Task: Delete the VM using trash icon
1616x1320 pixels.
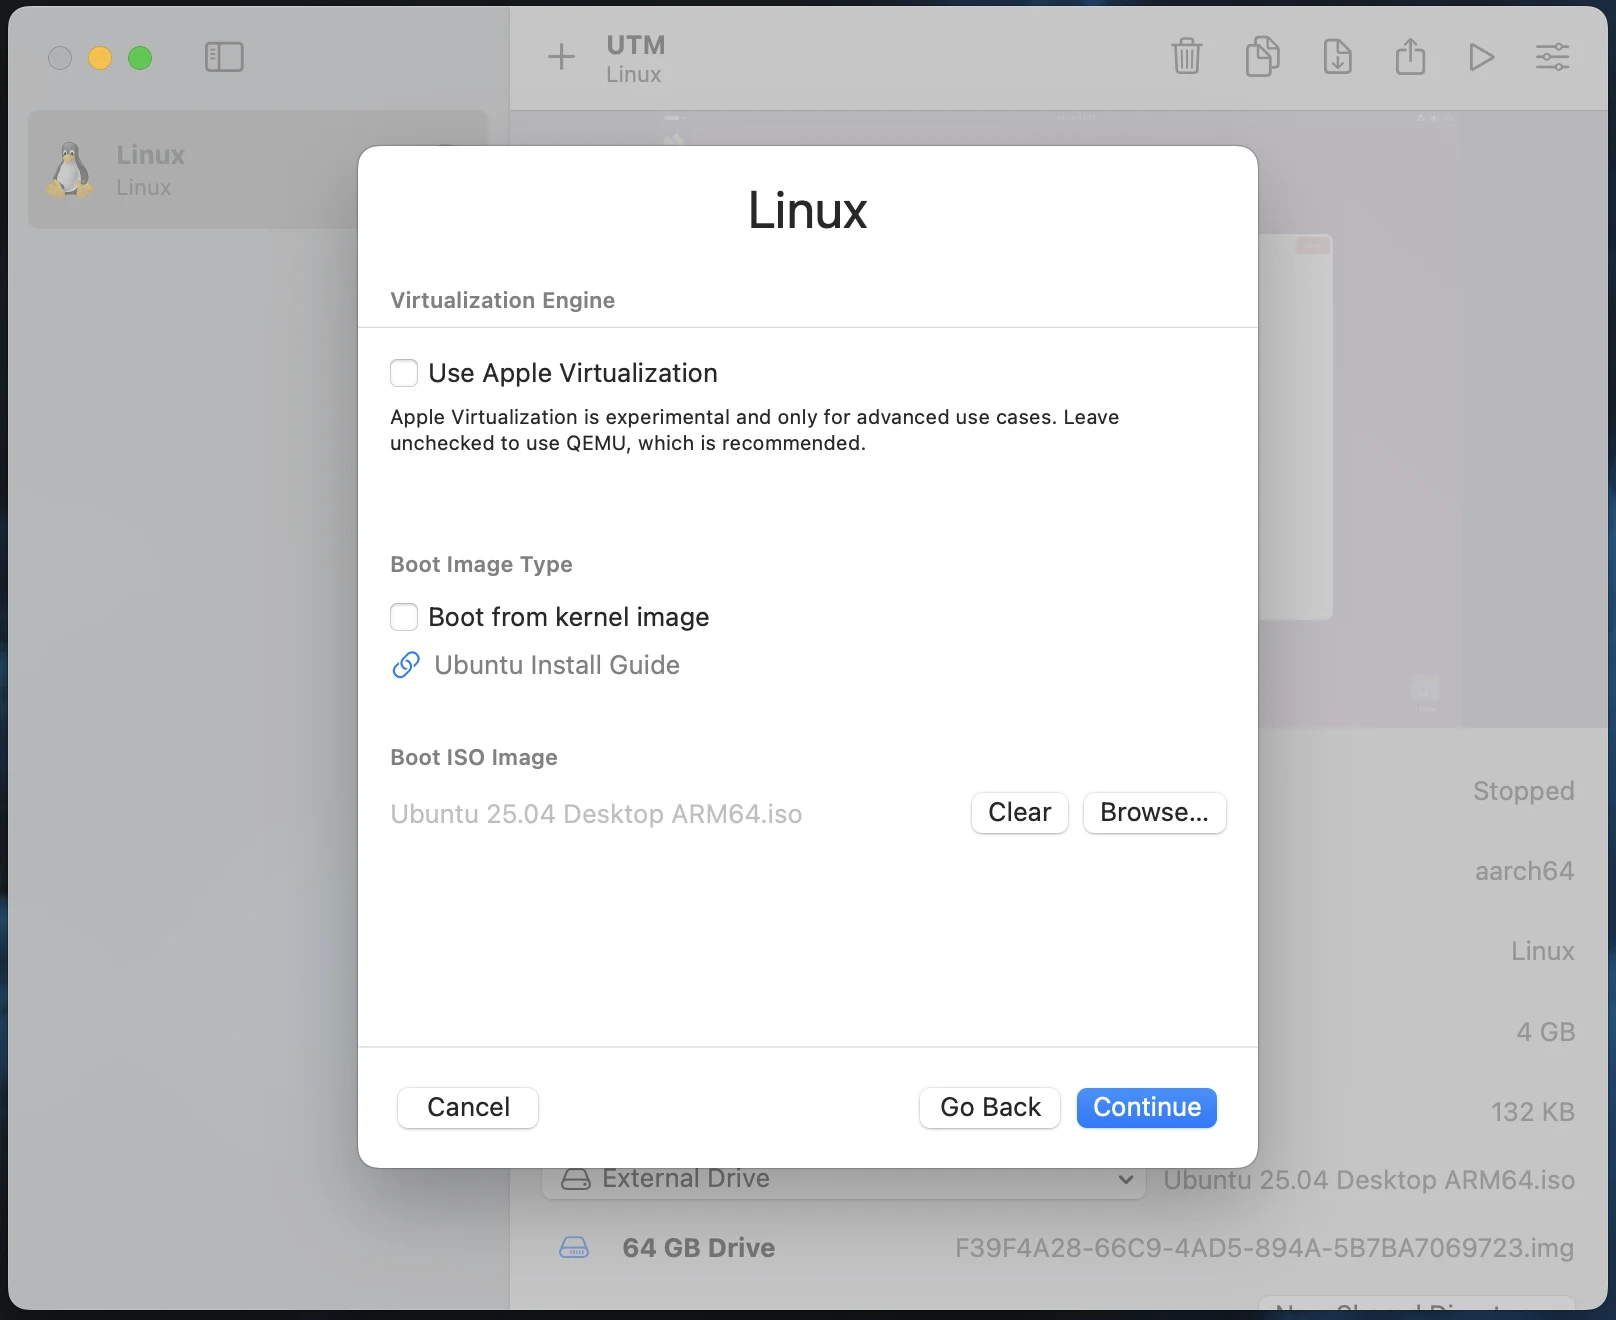Action: (x=1187, y=56)
